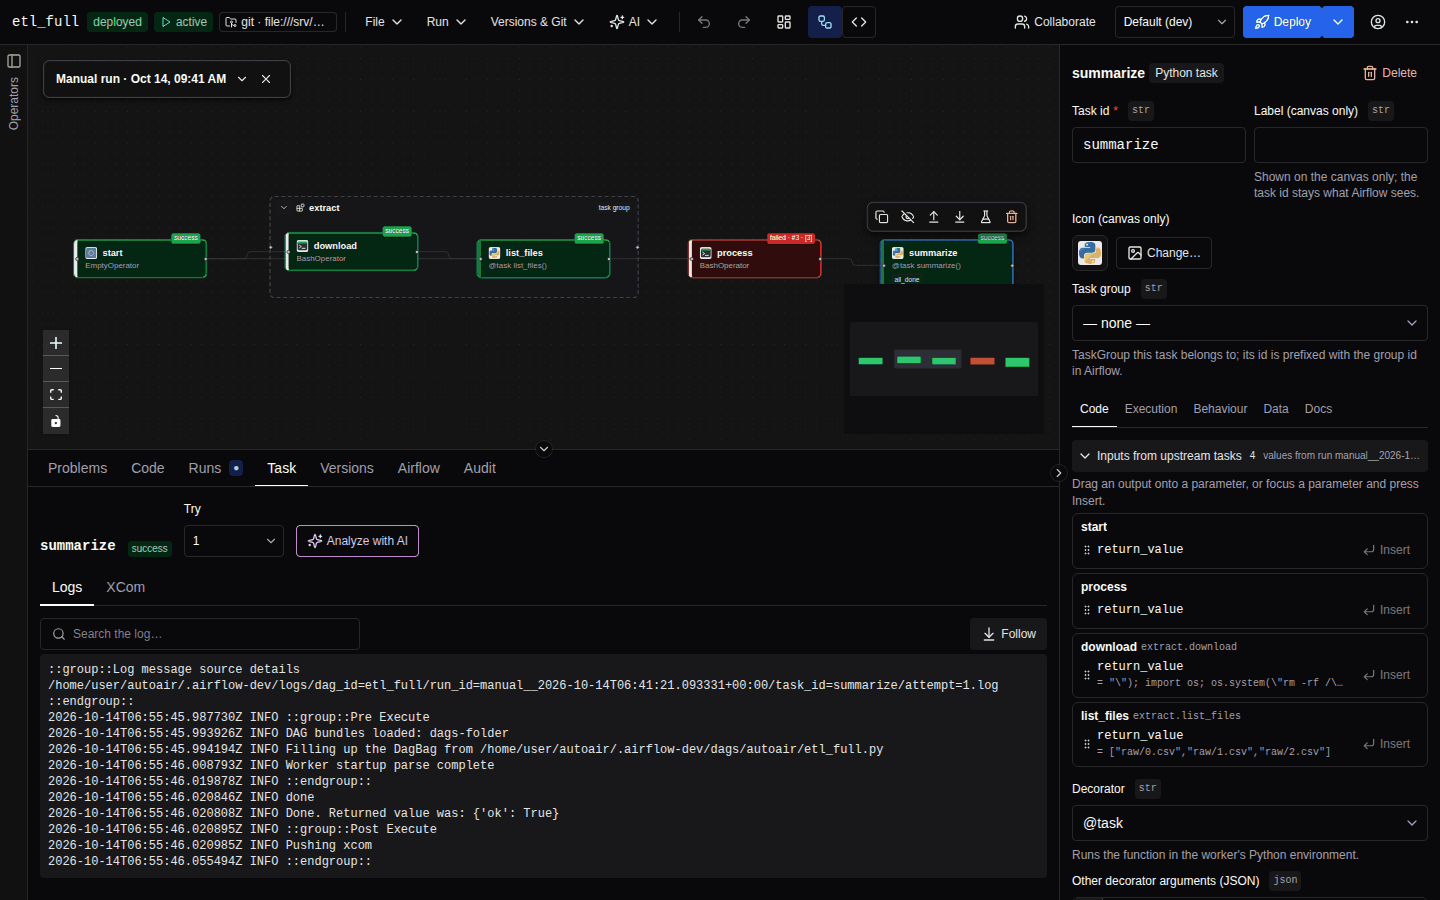Zoom in on the canvas
Screen dimensions: 1440x900
coord(56,343)
